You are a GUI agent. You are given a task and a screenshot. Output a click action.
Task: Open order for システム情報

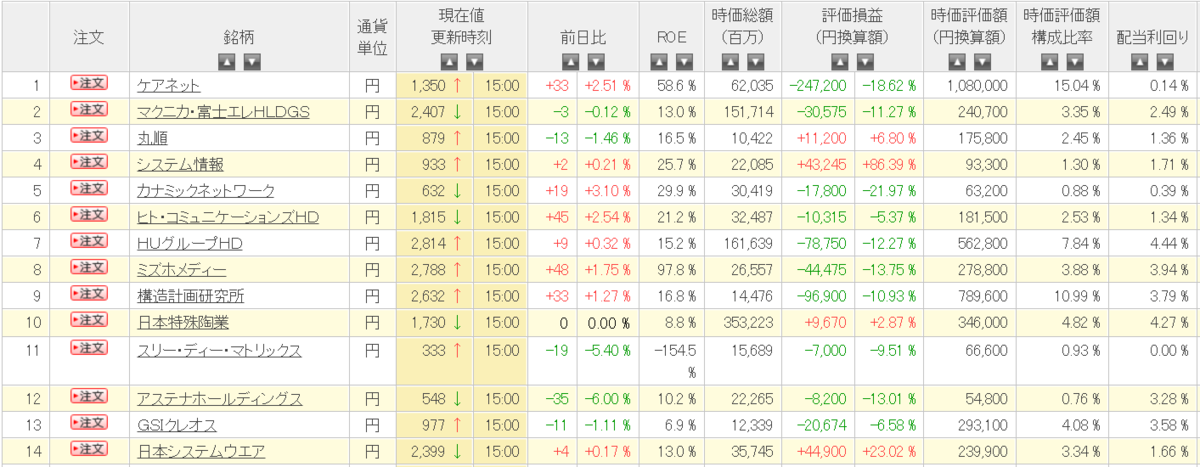pos(88,162)
